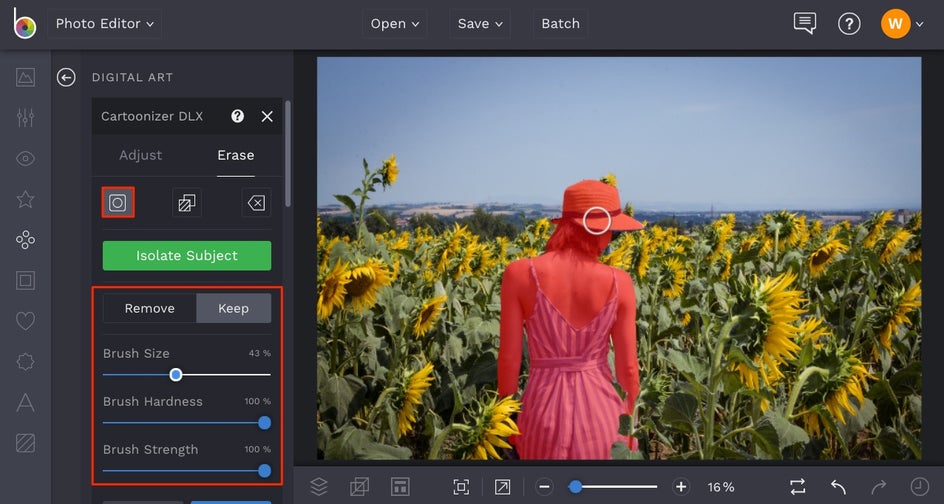This screenshot has height=504, width=944.
Task: Expand the Photo Editor dropdown
Action: point(105,24)
